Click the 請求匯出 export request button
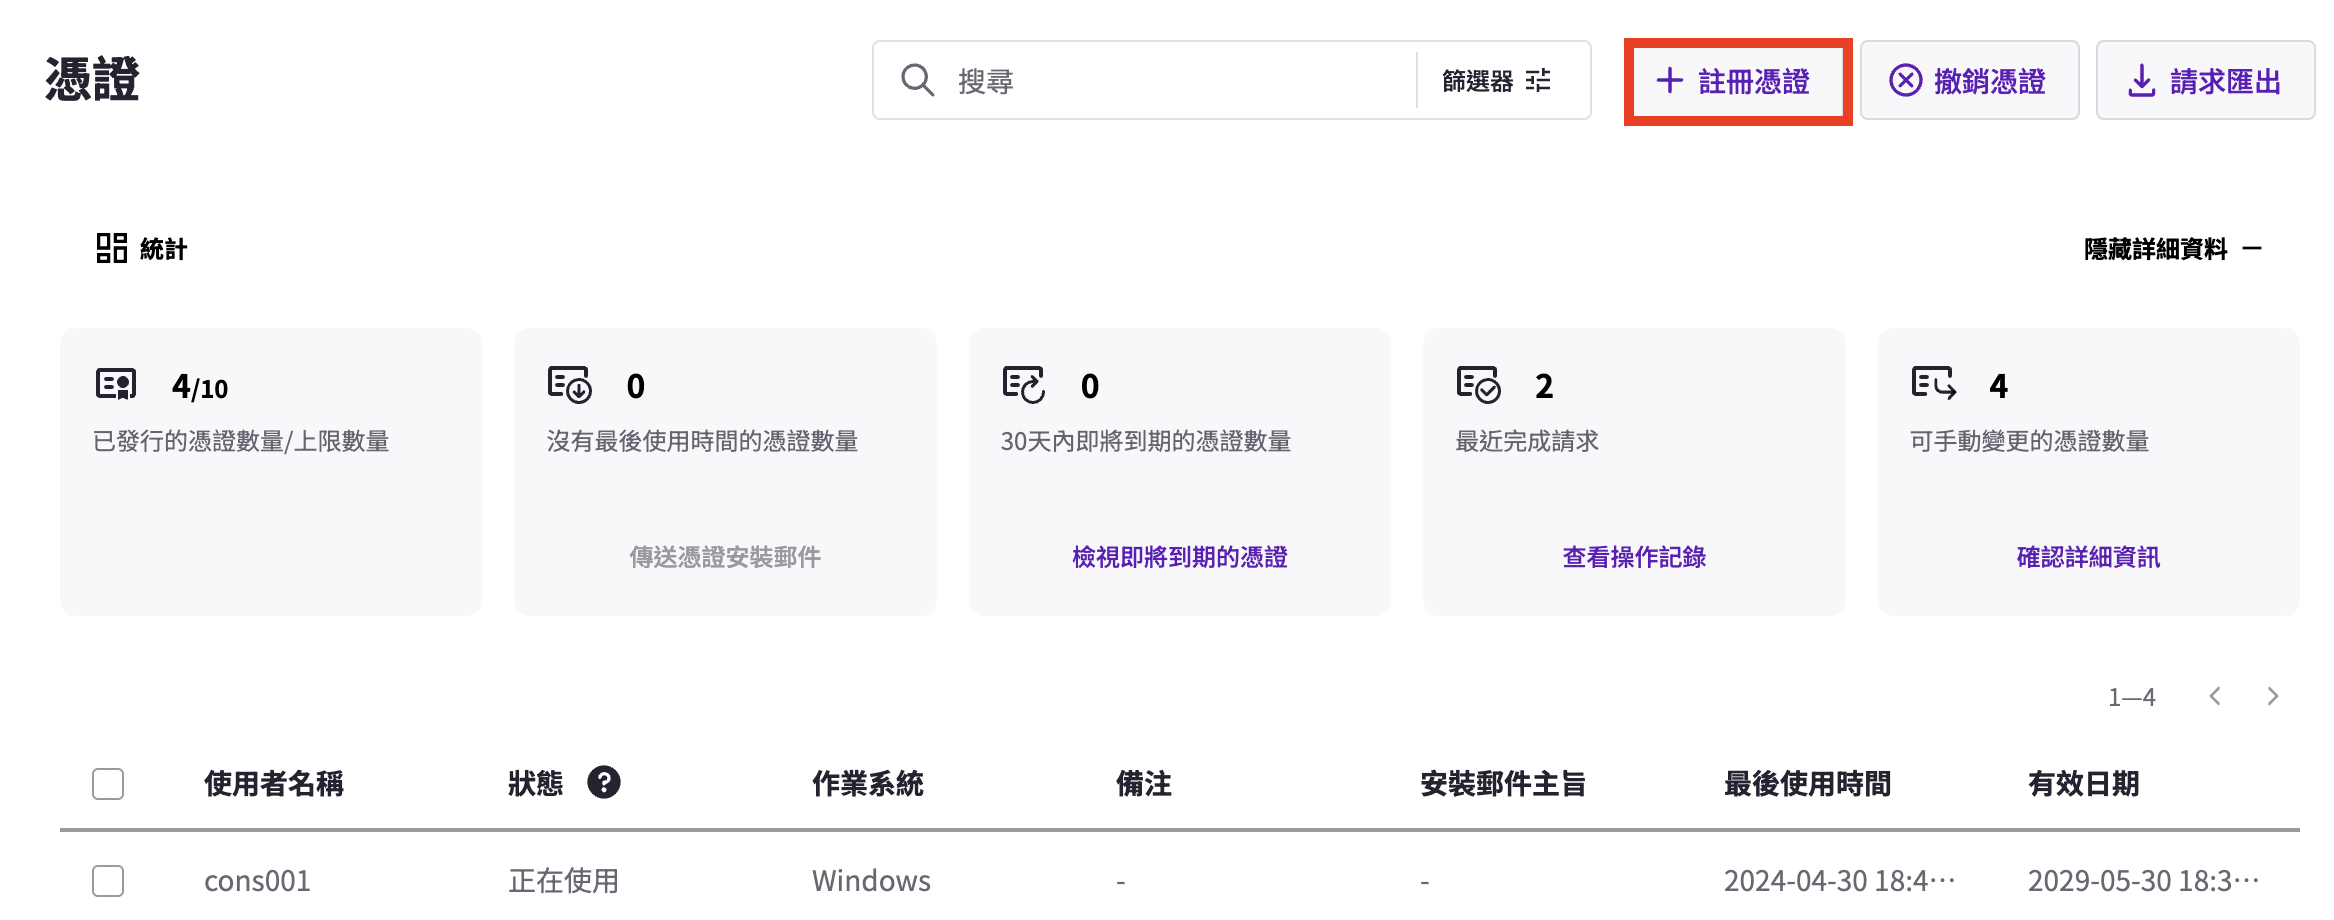 coord(2205,80)
